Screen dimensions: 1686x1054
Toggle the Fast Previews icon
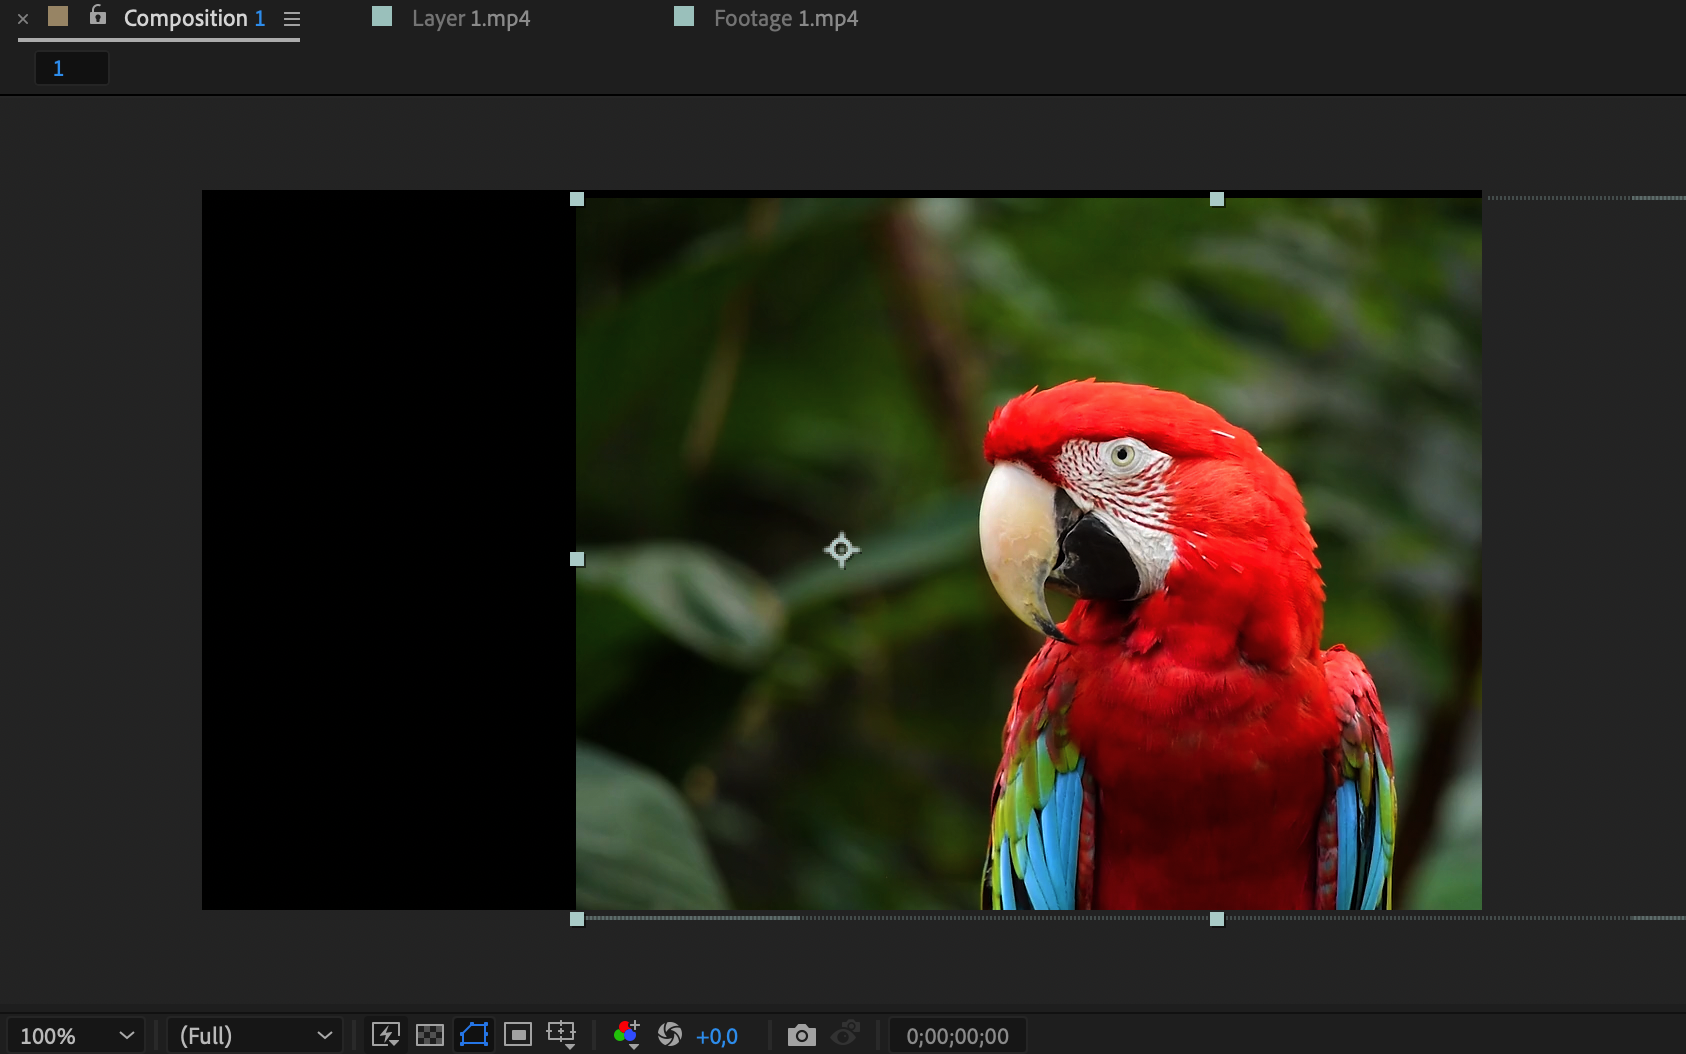[386, 1035]
